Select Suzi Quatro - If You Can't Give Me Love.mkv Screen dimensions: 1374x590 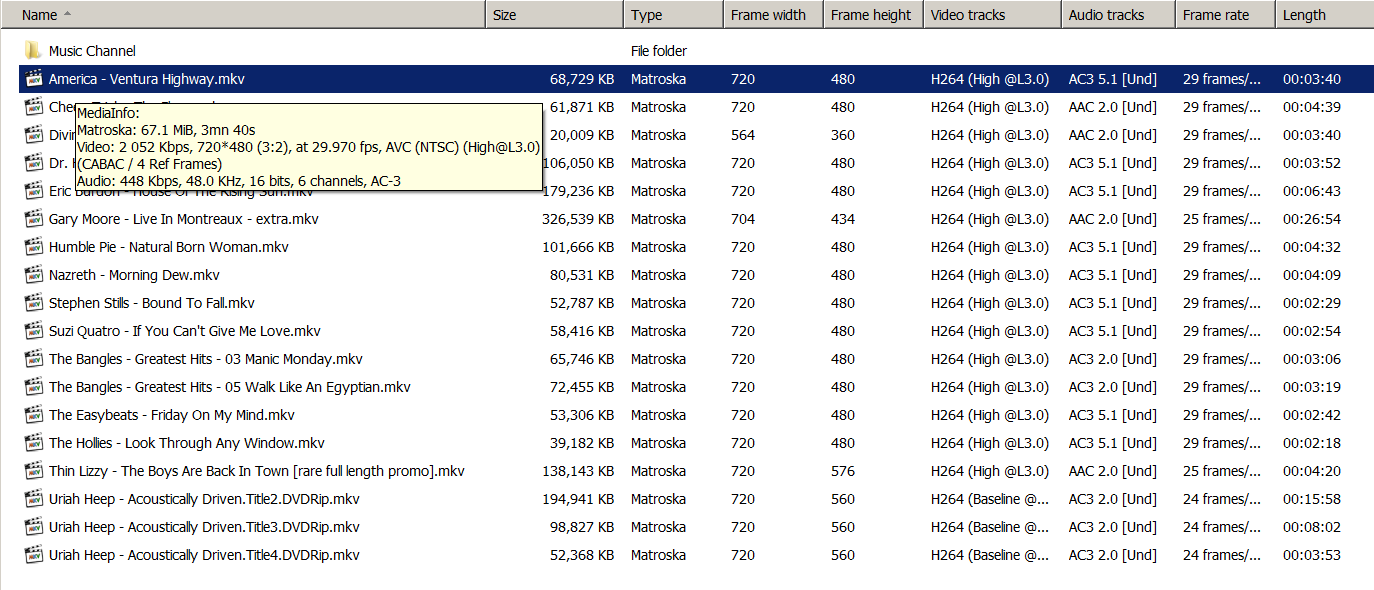(x=185, y=331)
